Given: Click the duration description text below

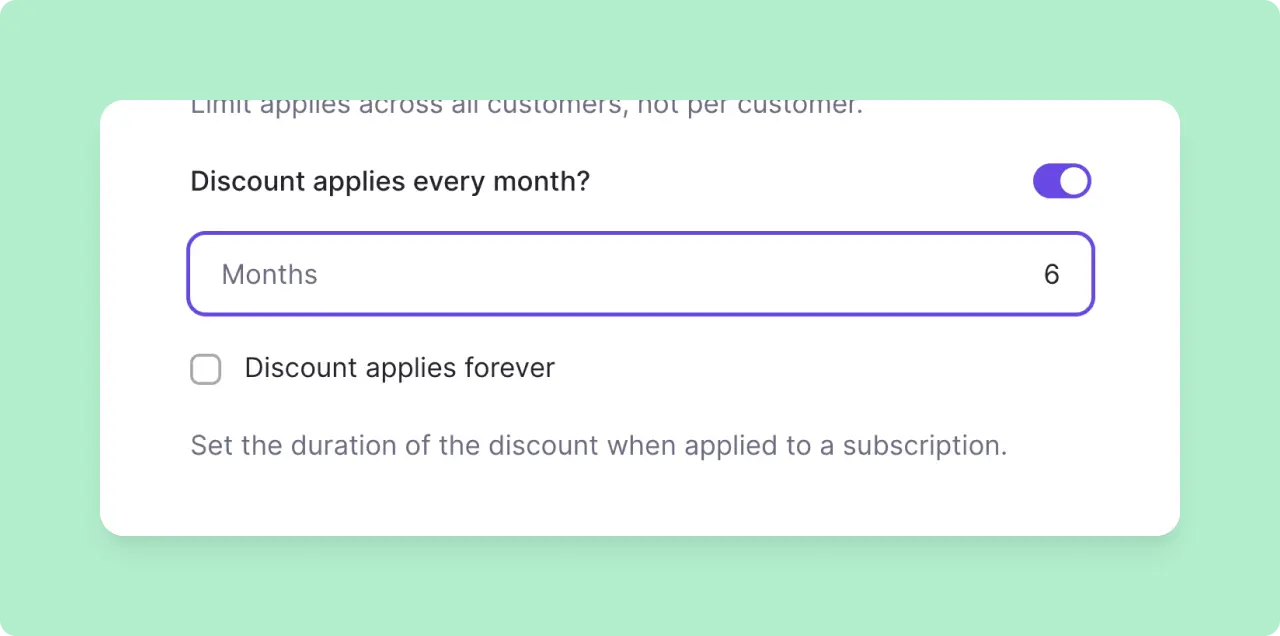Looking at the screenshot, I should pyautogui.click(x=598, y=445).
